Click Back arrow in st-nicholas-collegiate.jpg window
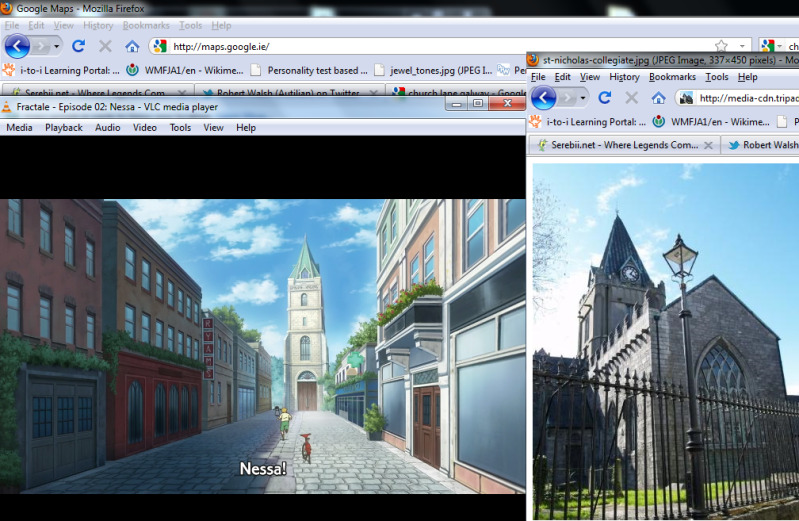Viewport: 799px width, 521px height. 544,97
